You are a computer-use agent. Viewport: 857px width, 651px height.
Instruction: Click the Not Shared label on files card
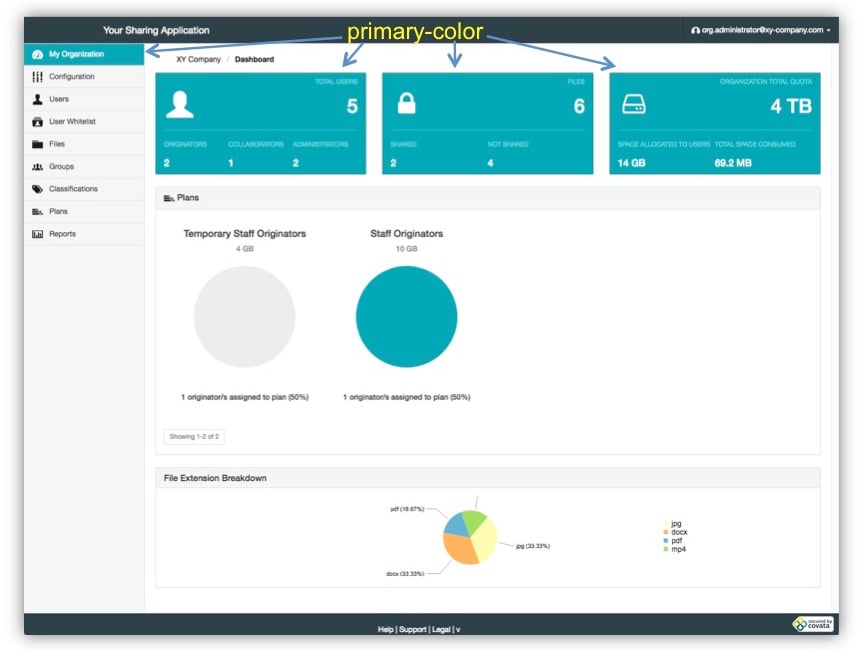tap(508, 144)
